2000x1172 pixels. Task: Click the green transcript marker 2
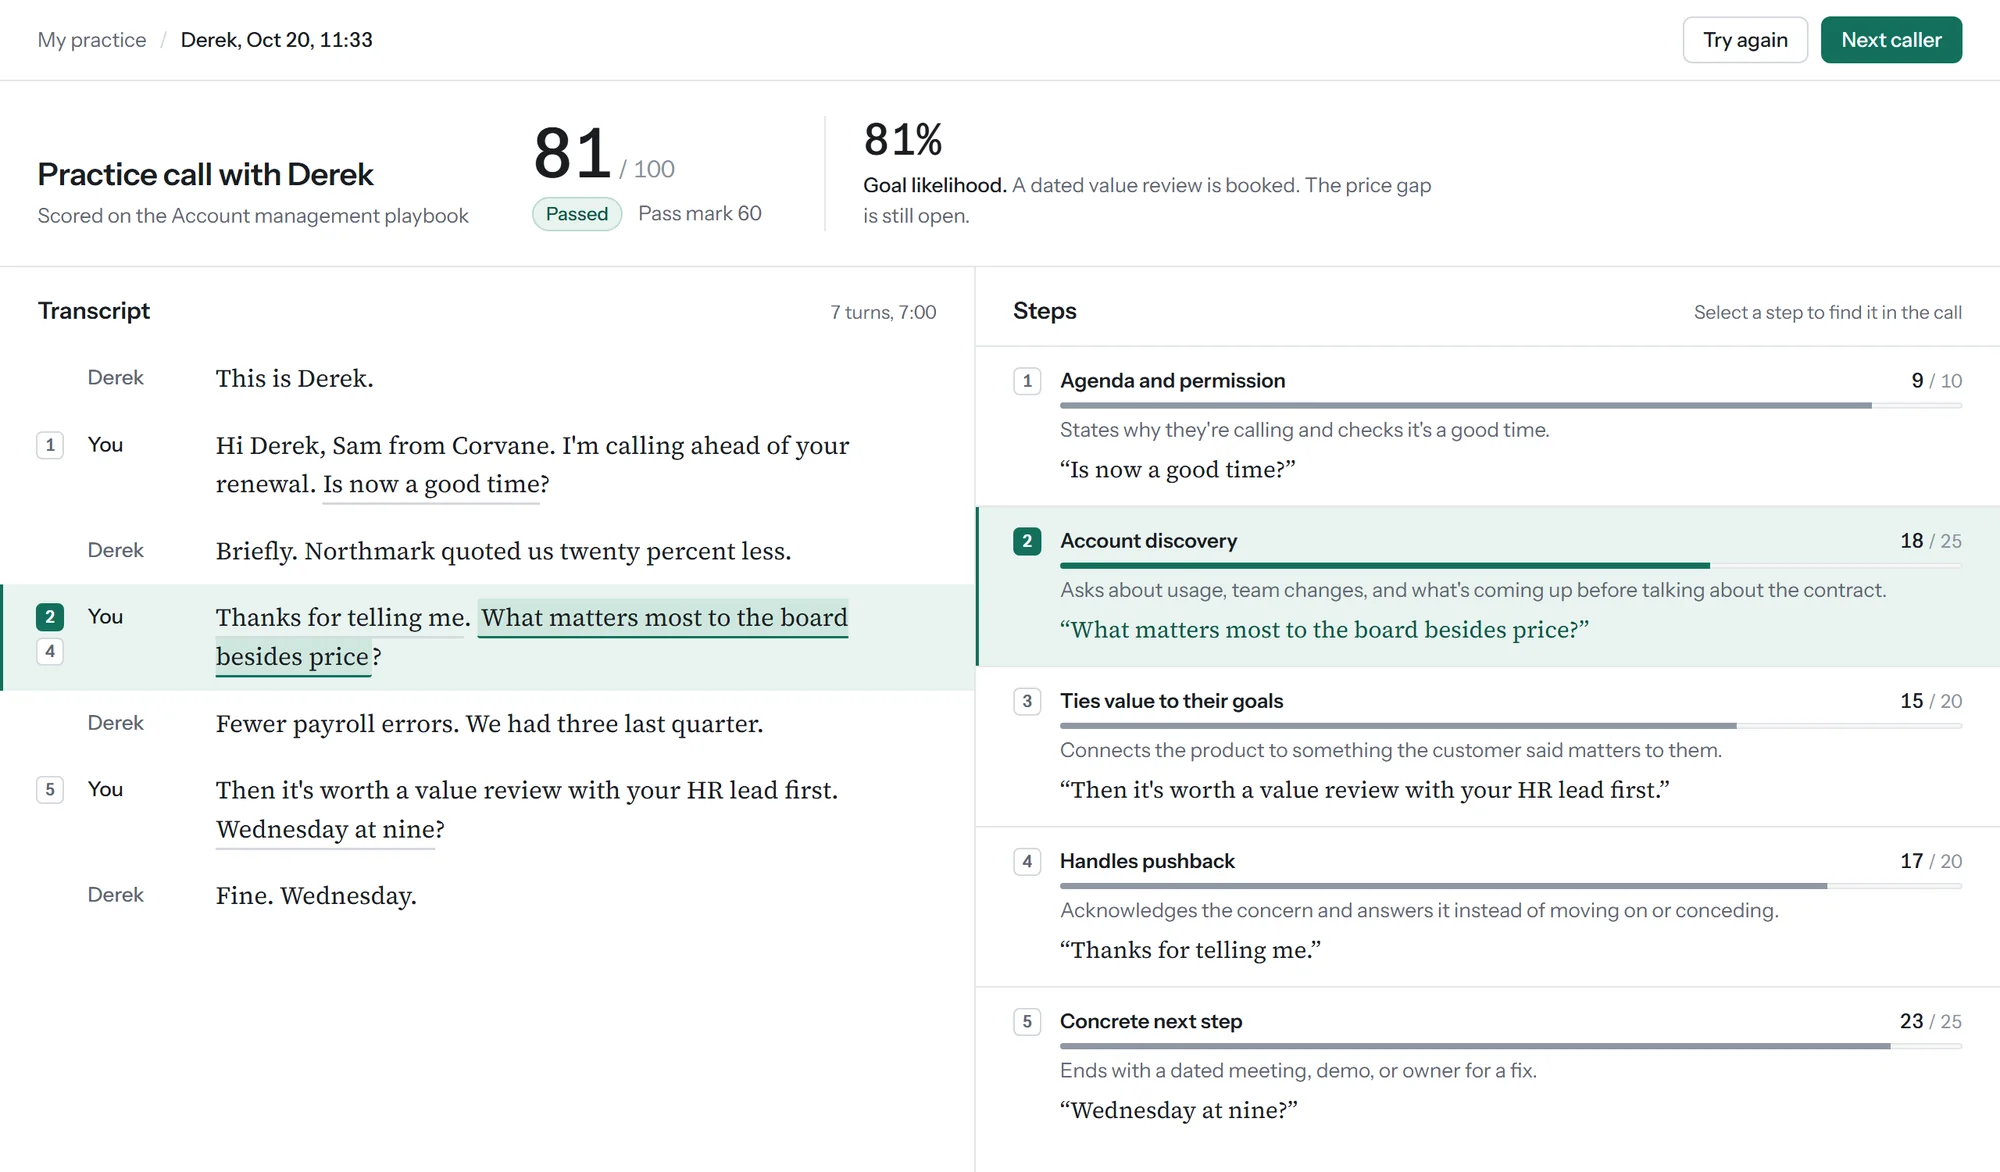[50, 617]
